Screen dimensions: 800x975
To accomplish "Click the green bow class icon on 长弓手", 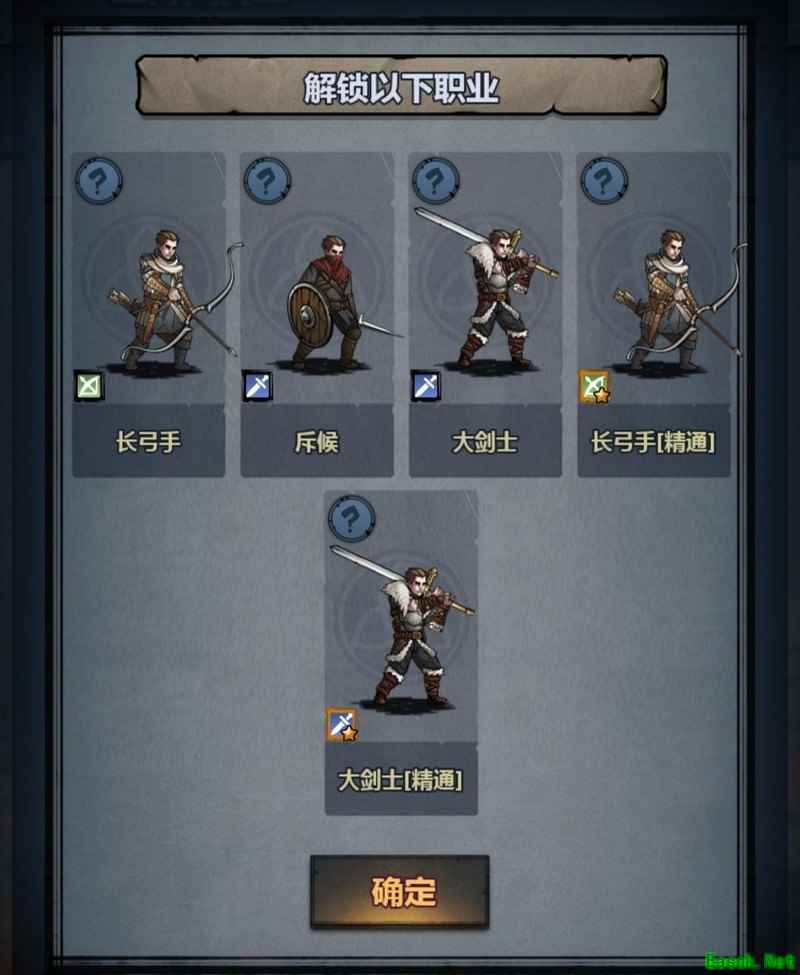I will 89,386.
